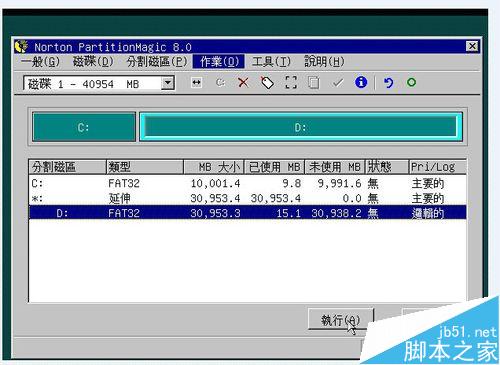Click the 狀態 column header
Image resolution: width=500 pixels, height=365 pixels.
click(387, 167)
